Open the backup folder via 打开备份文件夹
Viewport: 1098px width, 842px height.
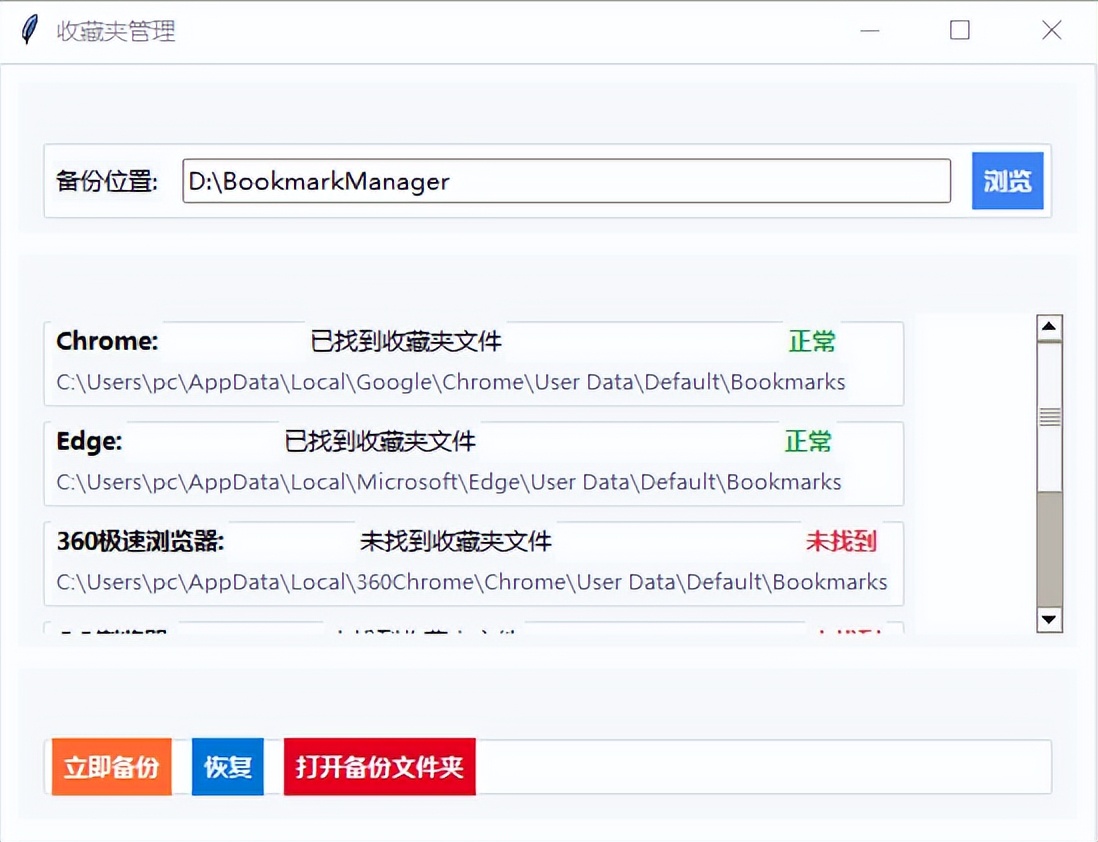click(379, 766)
